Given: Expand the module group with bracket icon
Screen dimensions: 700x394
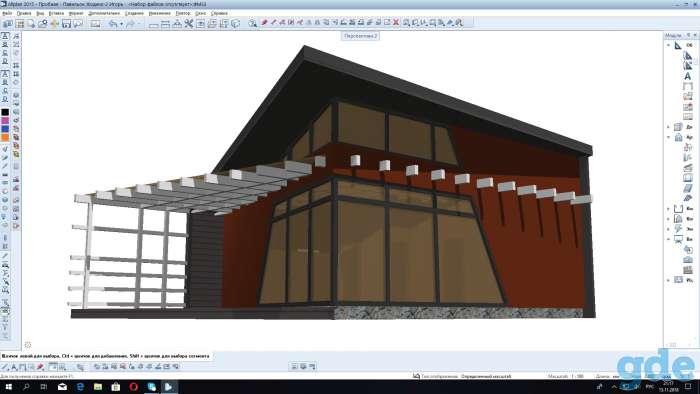Looking at the screenshot, I should pyautogui.click(x=668, y=209).
